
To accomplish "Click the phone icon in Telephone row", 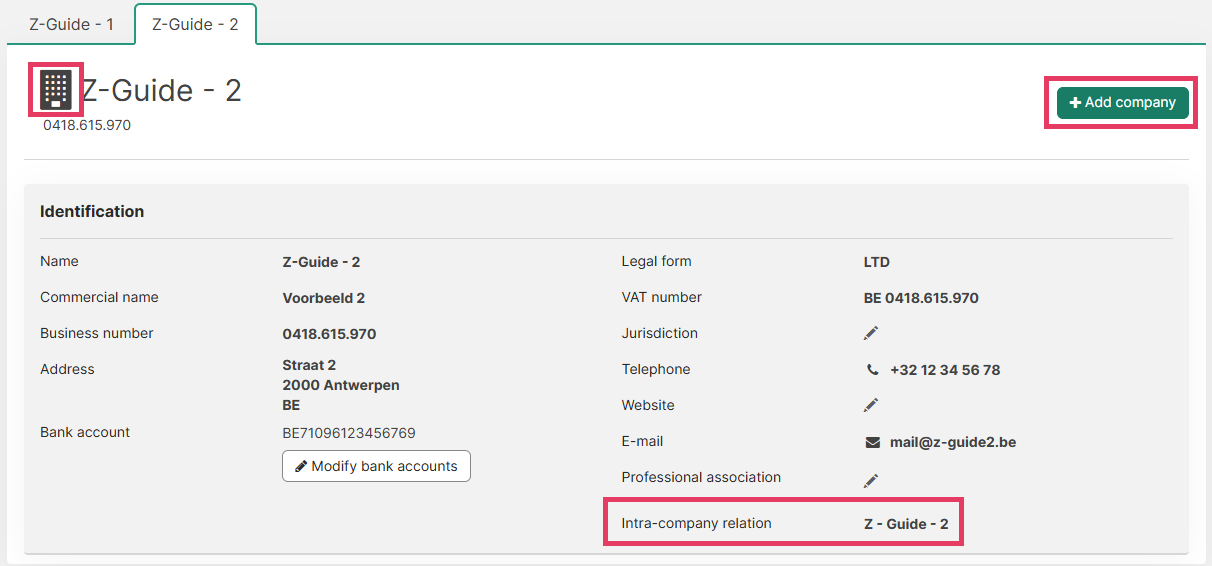I will pyautogui.click(x=872, y=370).
